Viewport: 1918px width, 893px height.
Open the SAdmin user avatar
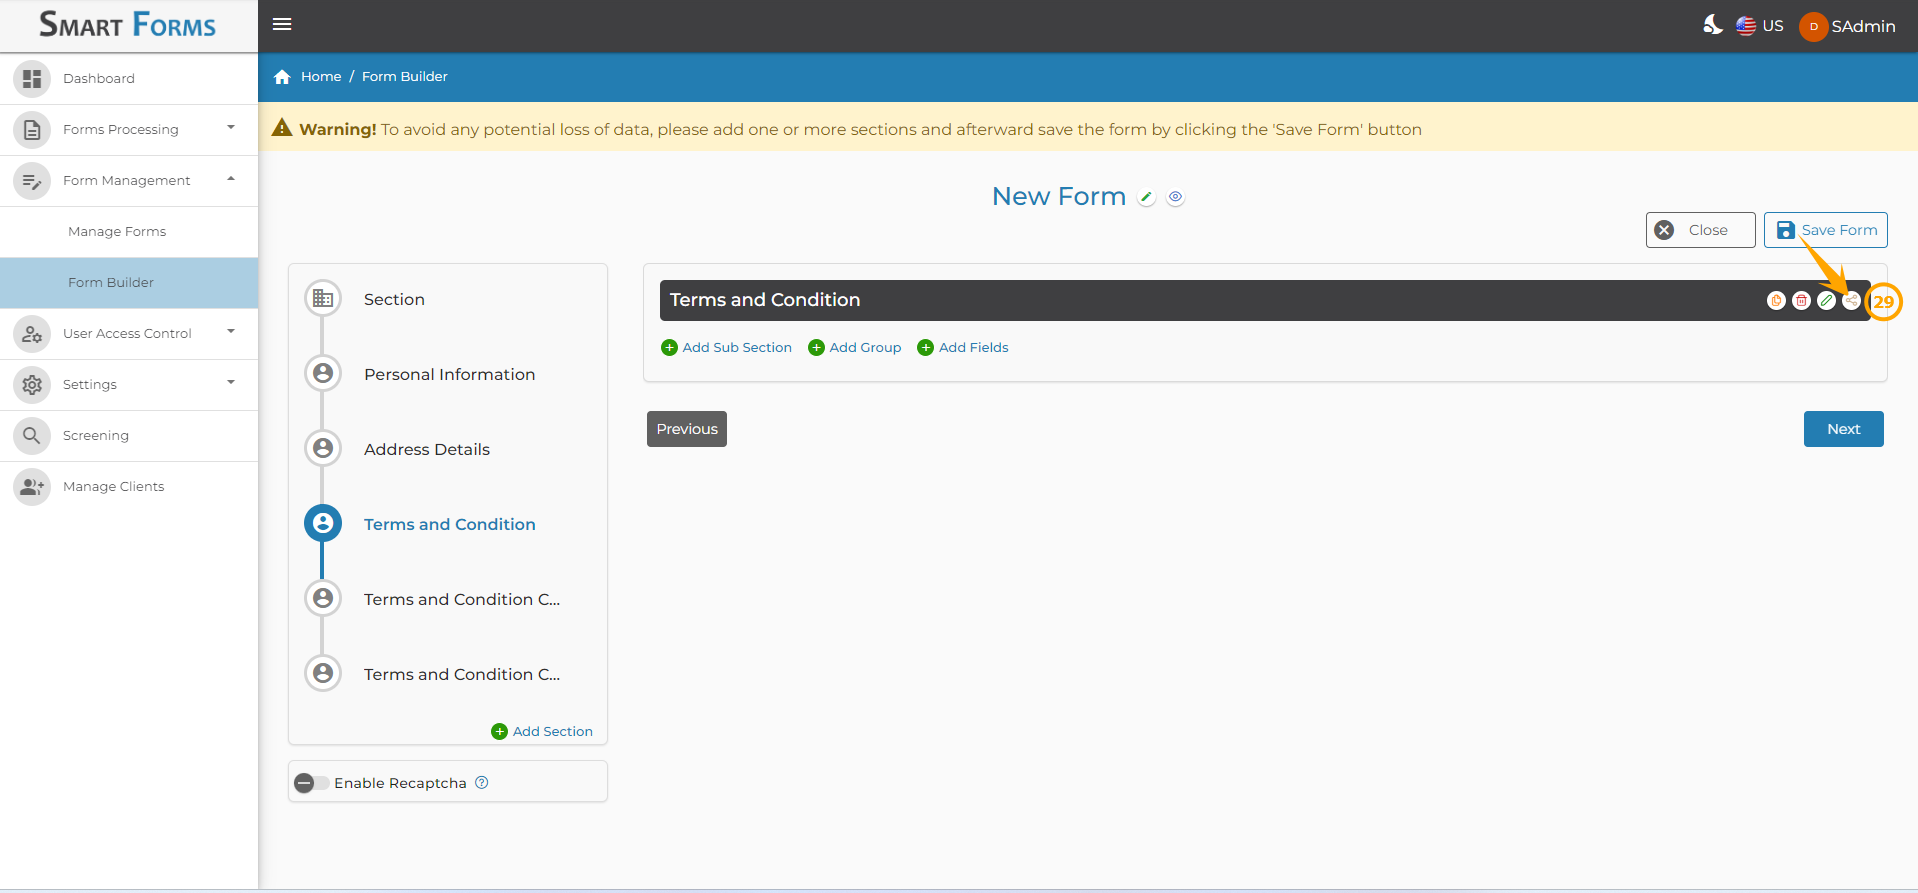[x=1813, y=26]
